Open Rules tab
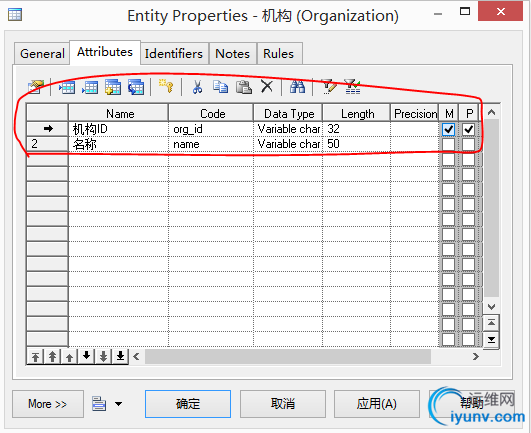Image resolution: width=531 pixels, height=433 pixels. tap(279, 53)
